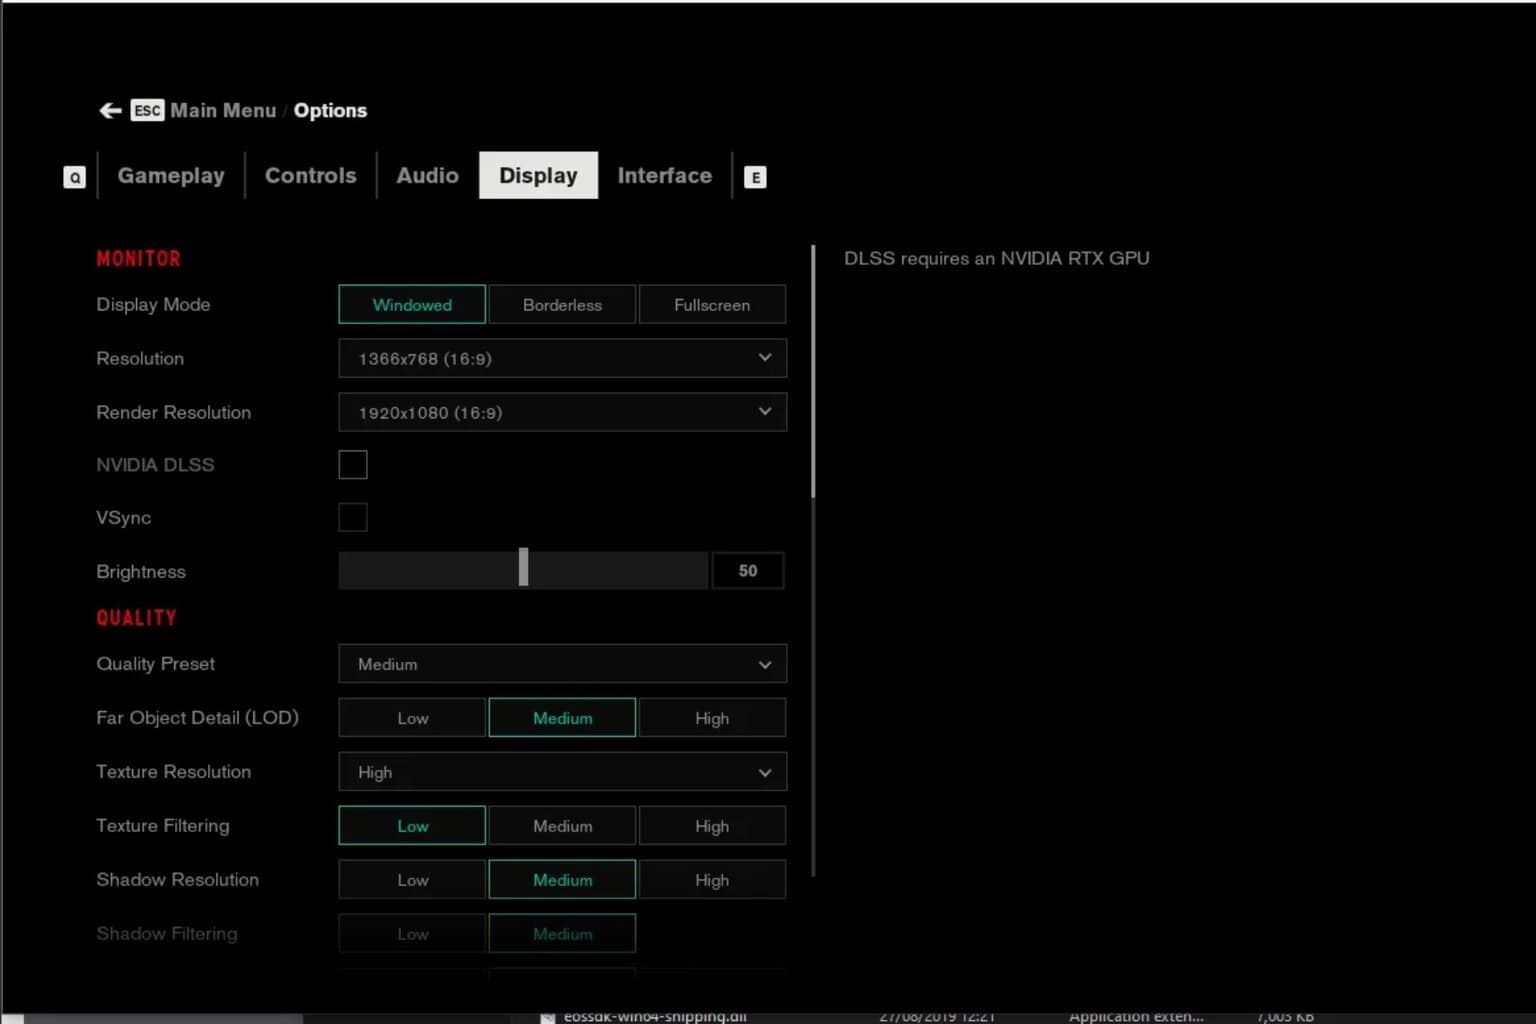Toggle the NVIDIA DLSS checkbox
Viewport: 1536px width, 1024px height.
point(353,464)
